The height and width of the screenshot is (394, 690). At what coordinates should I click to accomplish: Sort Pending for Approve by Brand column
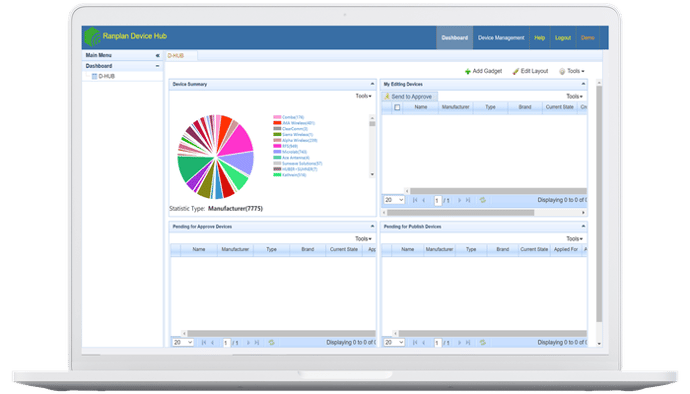308,250
